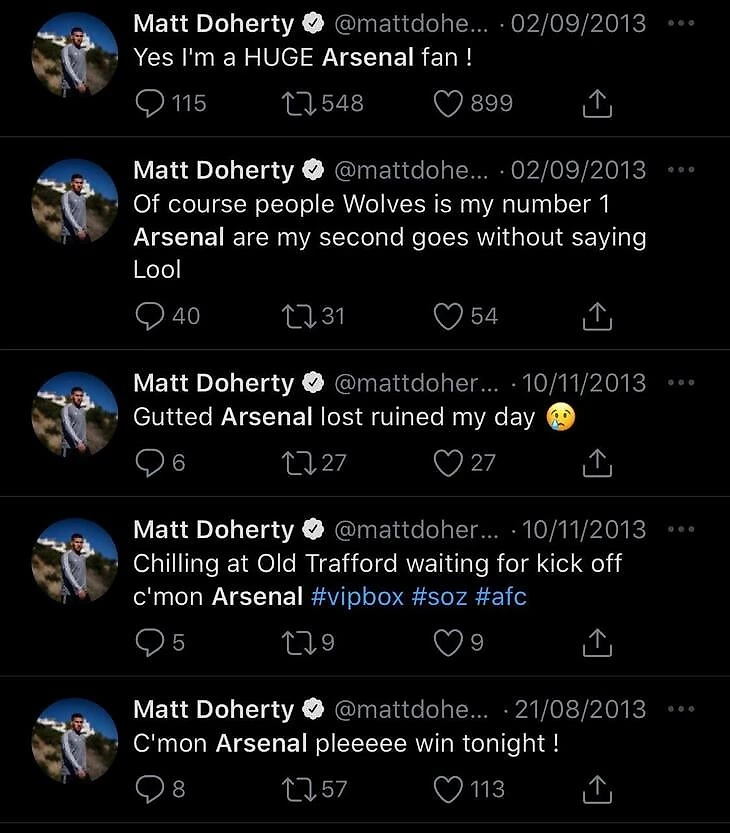Like the "HUGE Arsenal fan" tweet
The height and width of the screenshot is (833, 730).
pyautogui.click(x=450, y=103)
